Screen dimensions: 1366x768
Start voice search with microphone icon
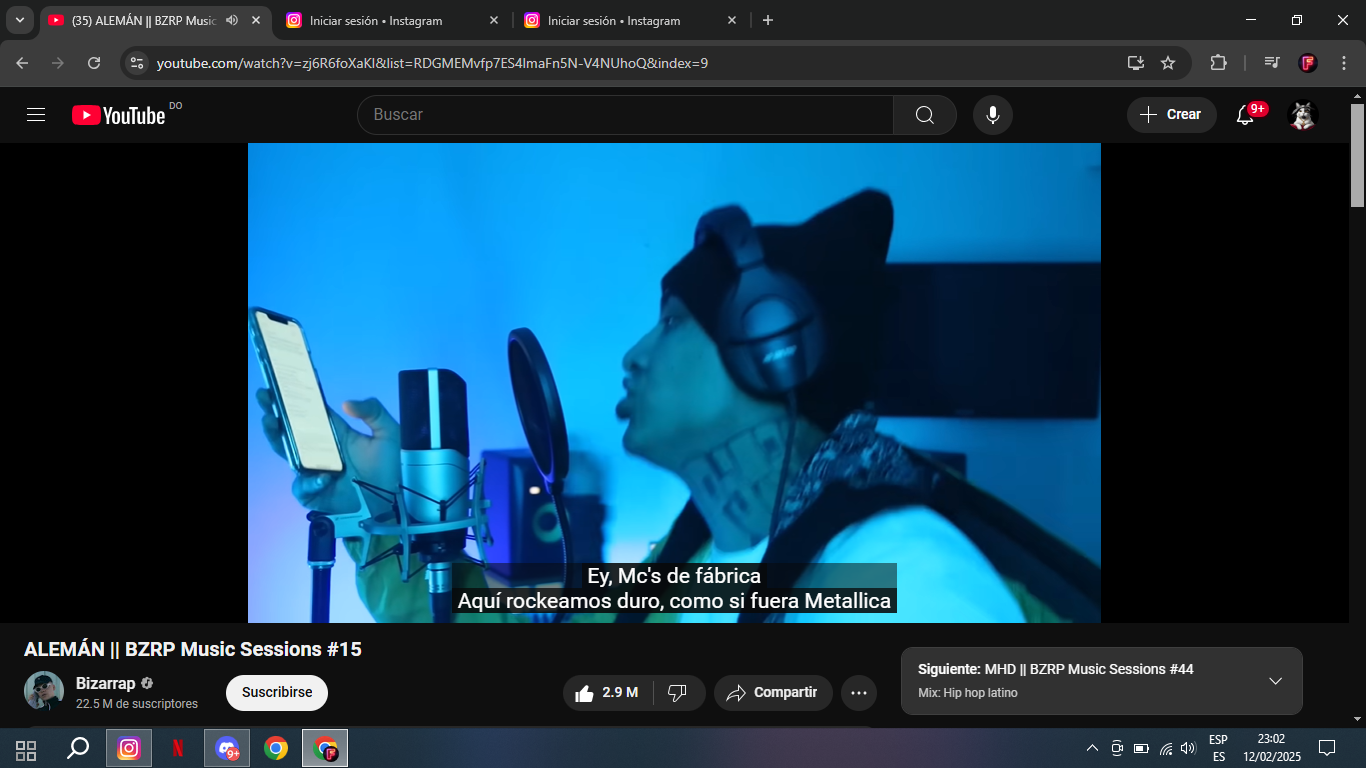coord(992,115)
